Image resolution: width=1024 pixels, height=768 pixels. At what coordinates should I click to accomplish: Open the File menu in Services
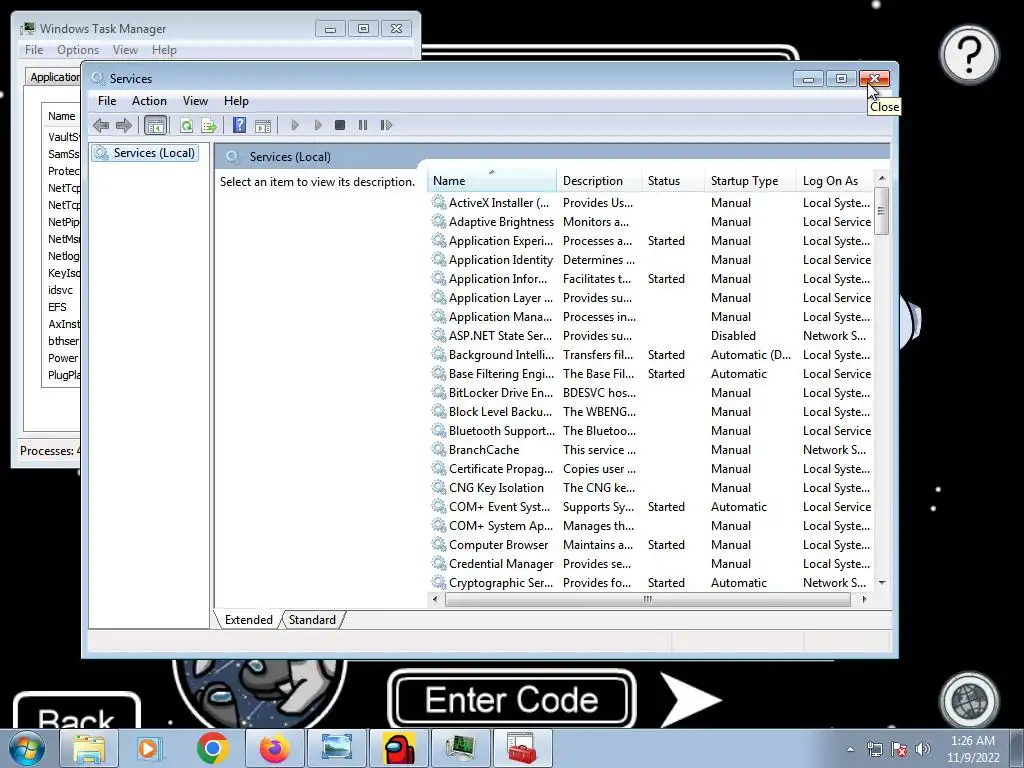(106, 101)
